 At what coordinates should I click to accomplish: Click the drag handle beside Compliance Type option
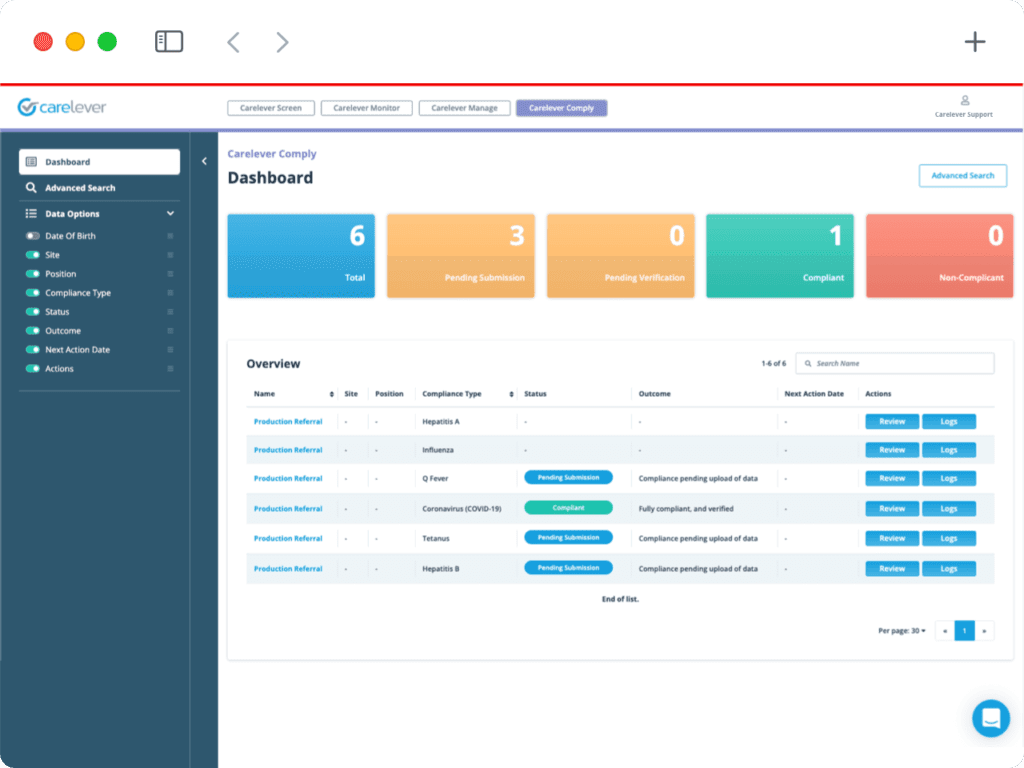pyautogui.click(x=170, y=293)
